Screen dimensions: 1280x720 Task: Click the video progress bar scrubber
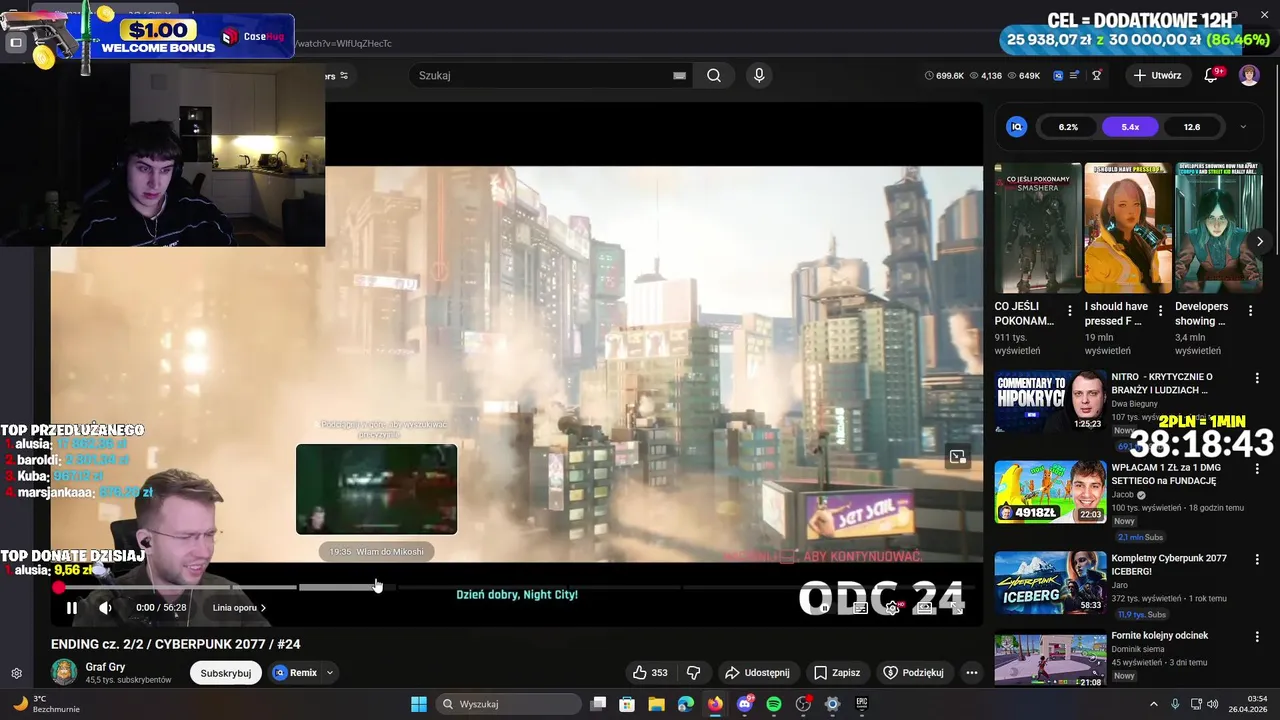[58, 588]
